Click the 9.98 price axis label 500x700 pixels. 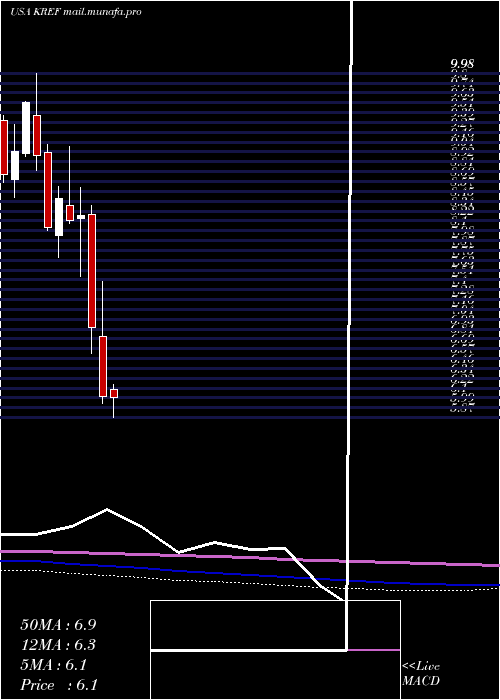462,64
